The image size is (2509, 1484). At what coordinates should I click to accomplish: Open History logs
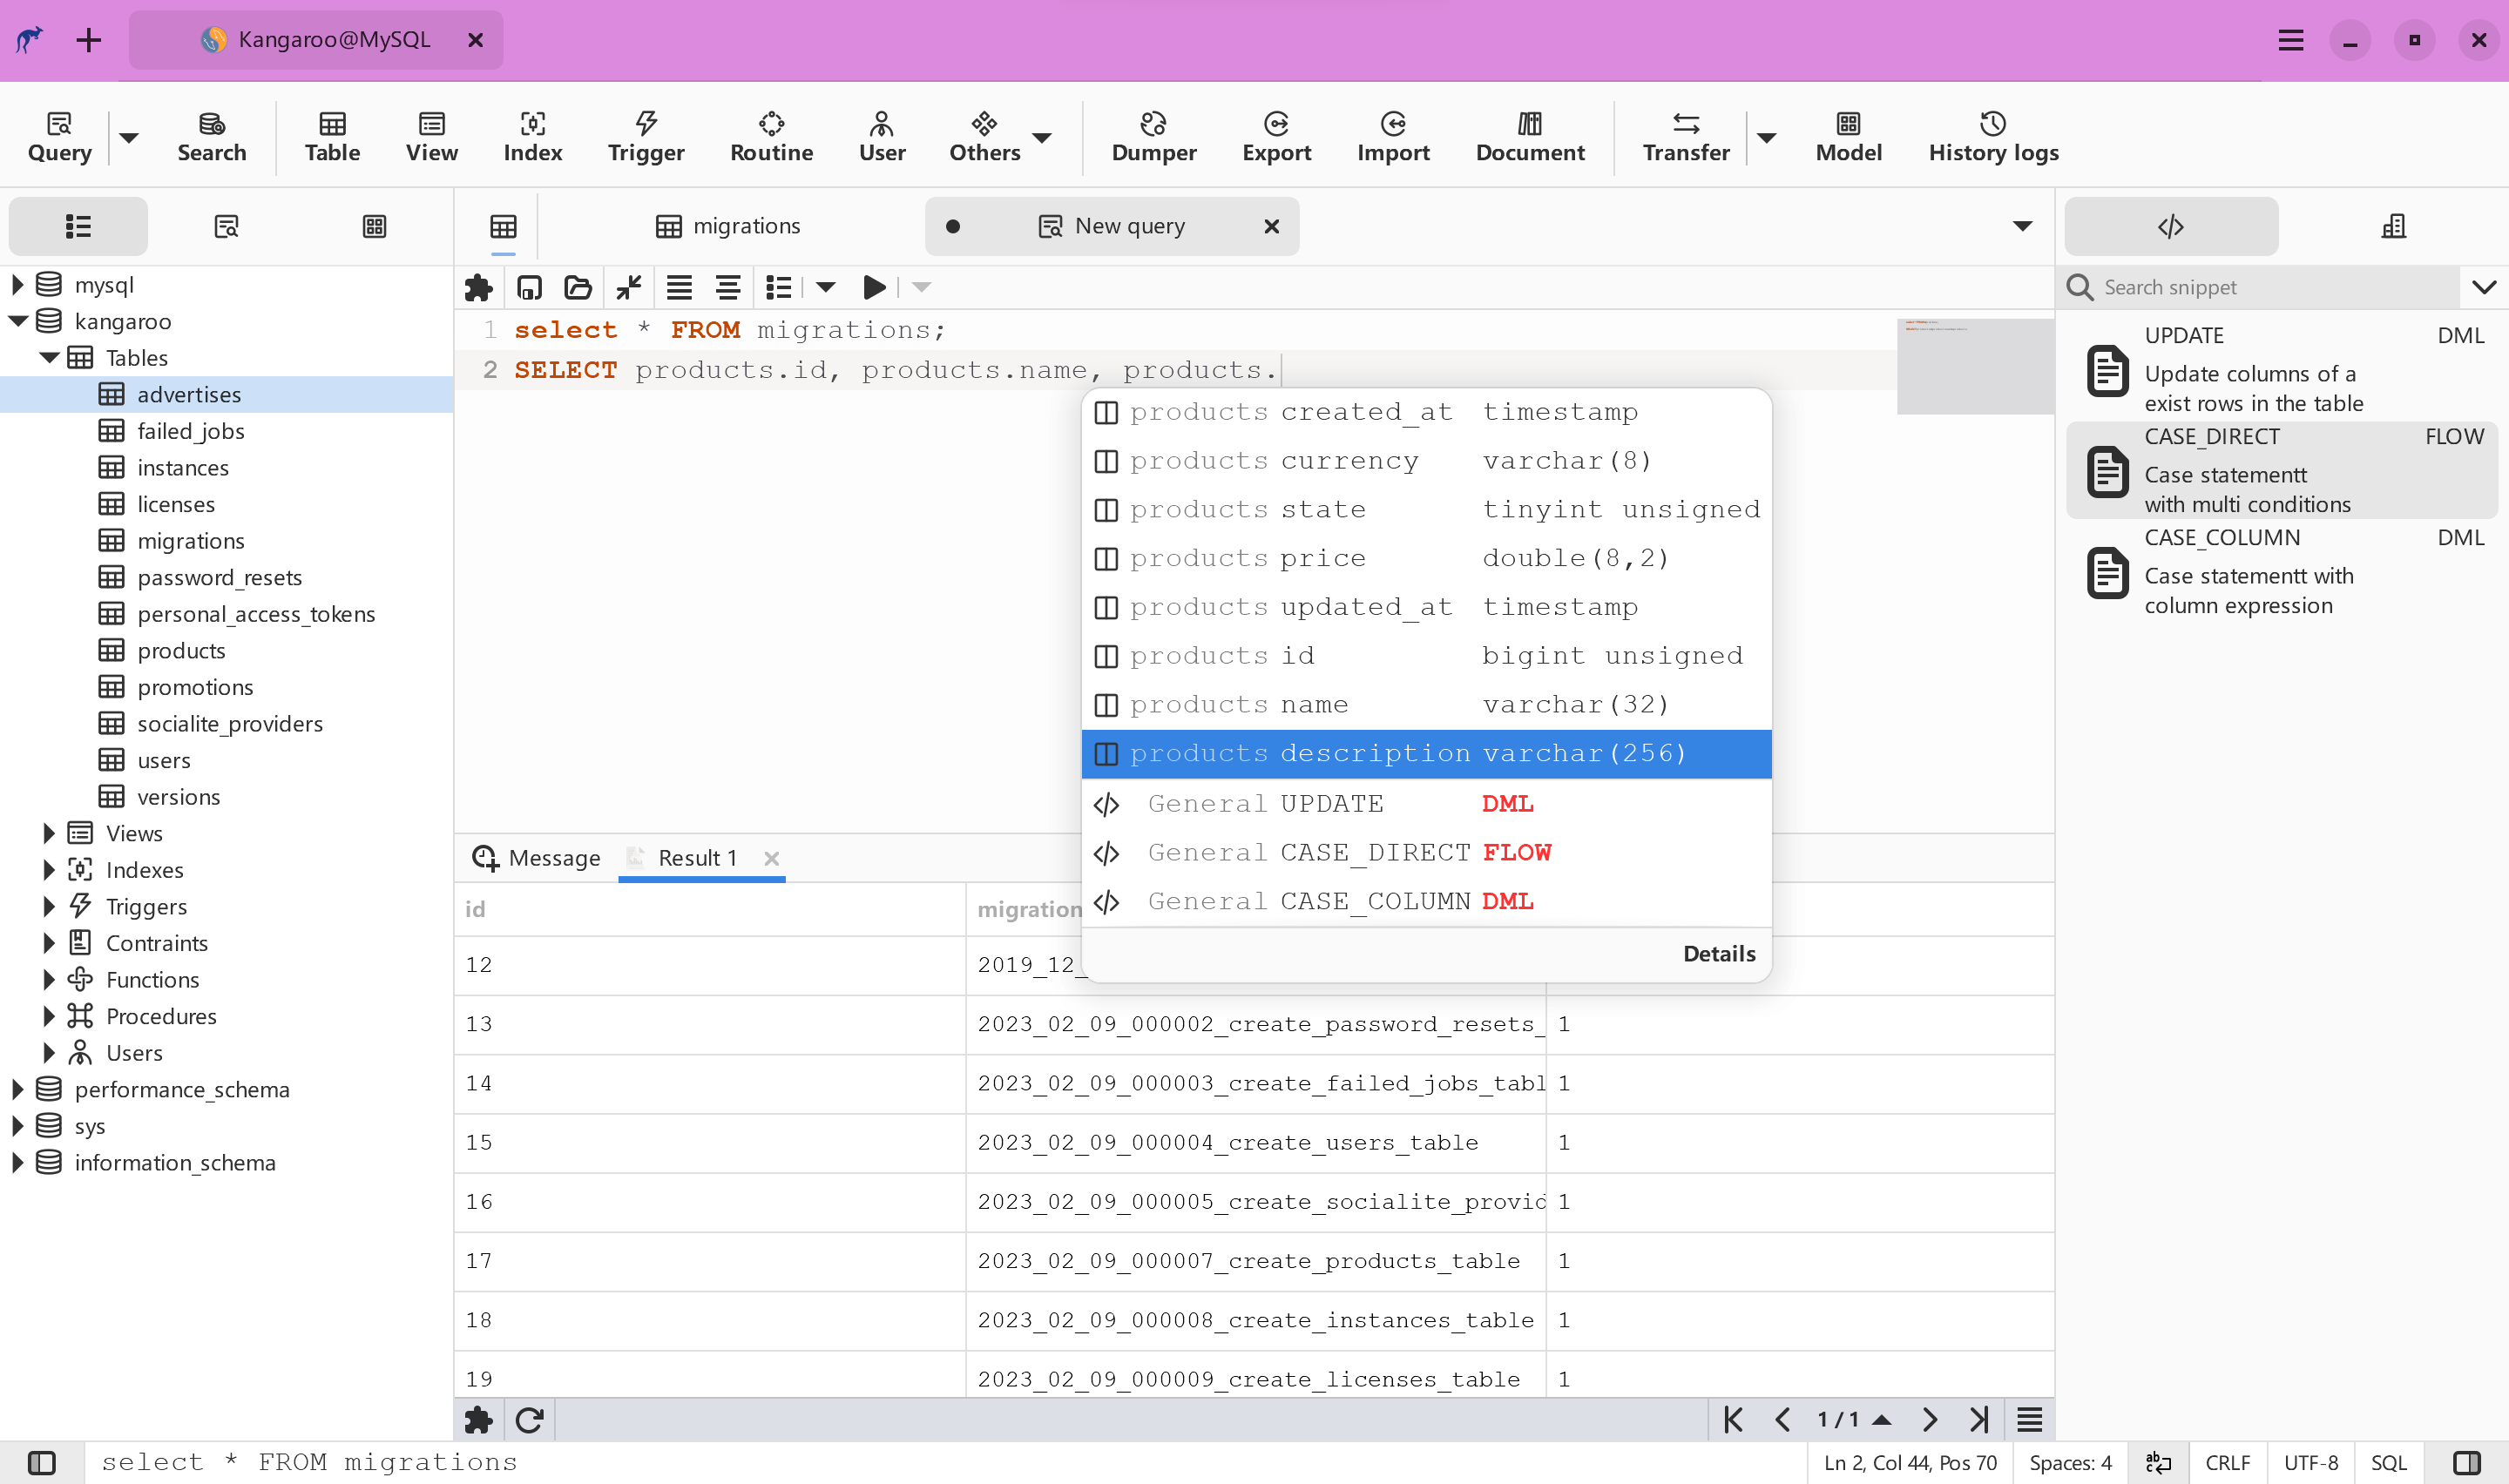[x=1992, y=137]
